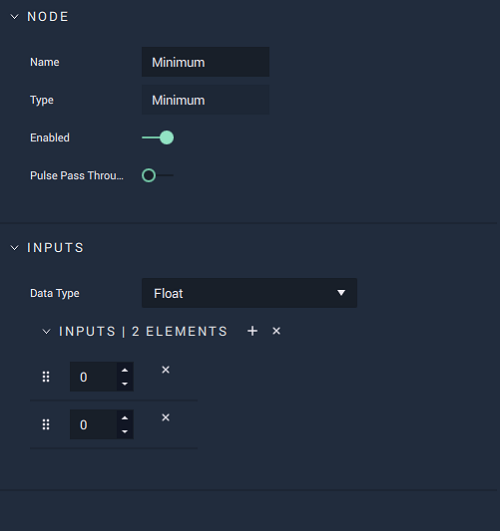Collapse the NODE section
The image size is (500, 531).
[x=15, y=17]
